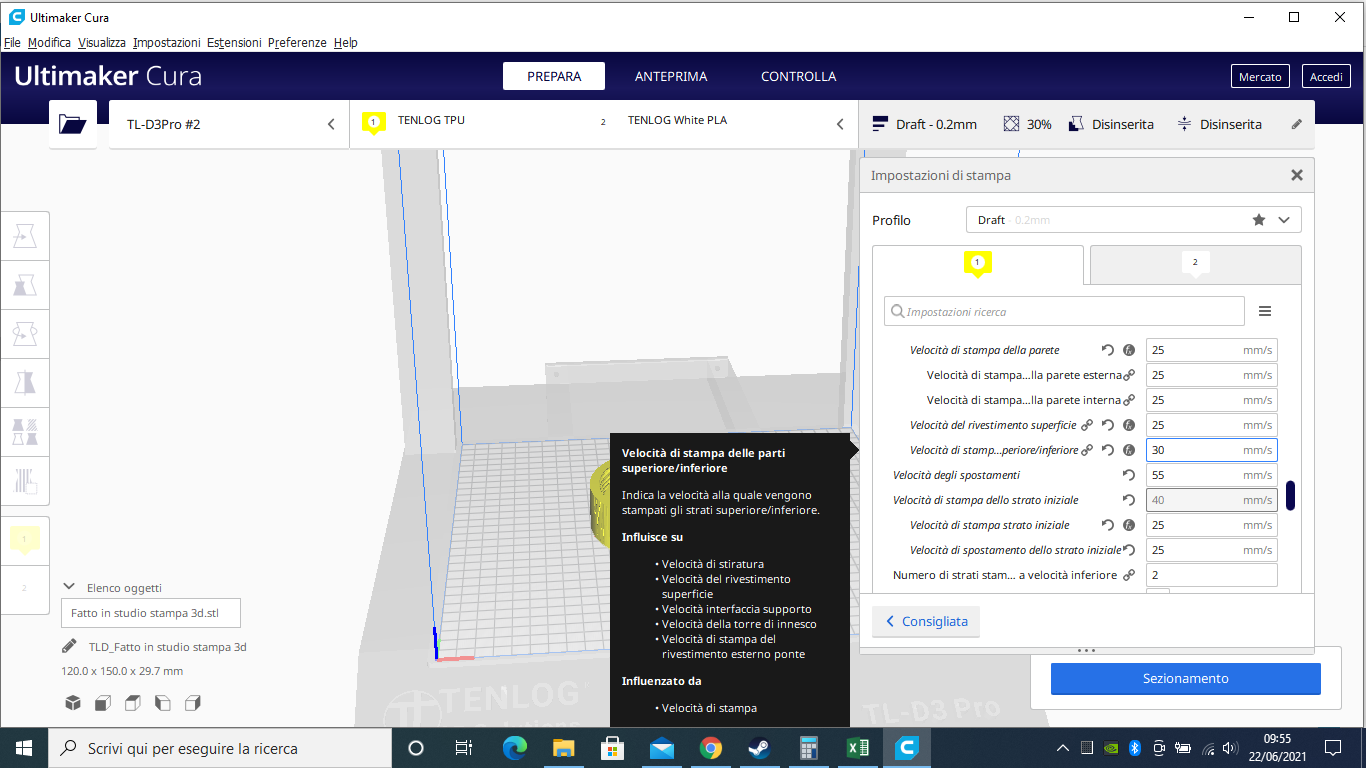1366x768 pixels.
Task: Switch to front view cube icon
Action: click(102, 703)
